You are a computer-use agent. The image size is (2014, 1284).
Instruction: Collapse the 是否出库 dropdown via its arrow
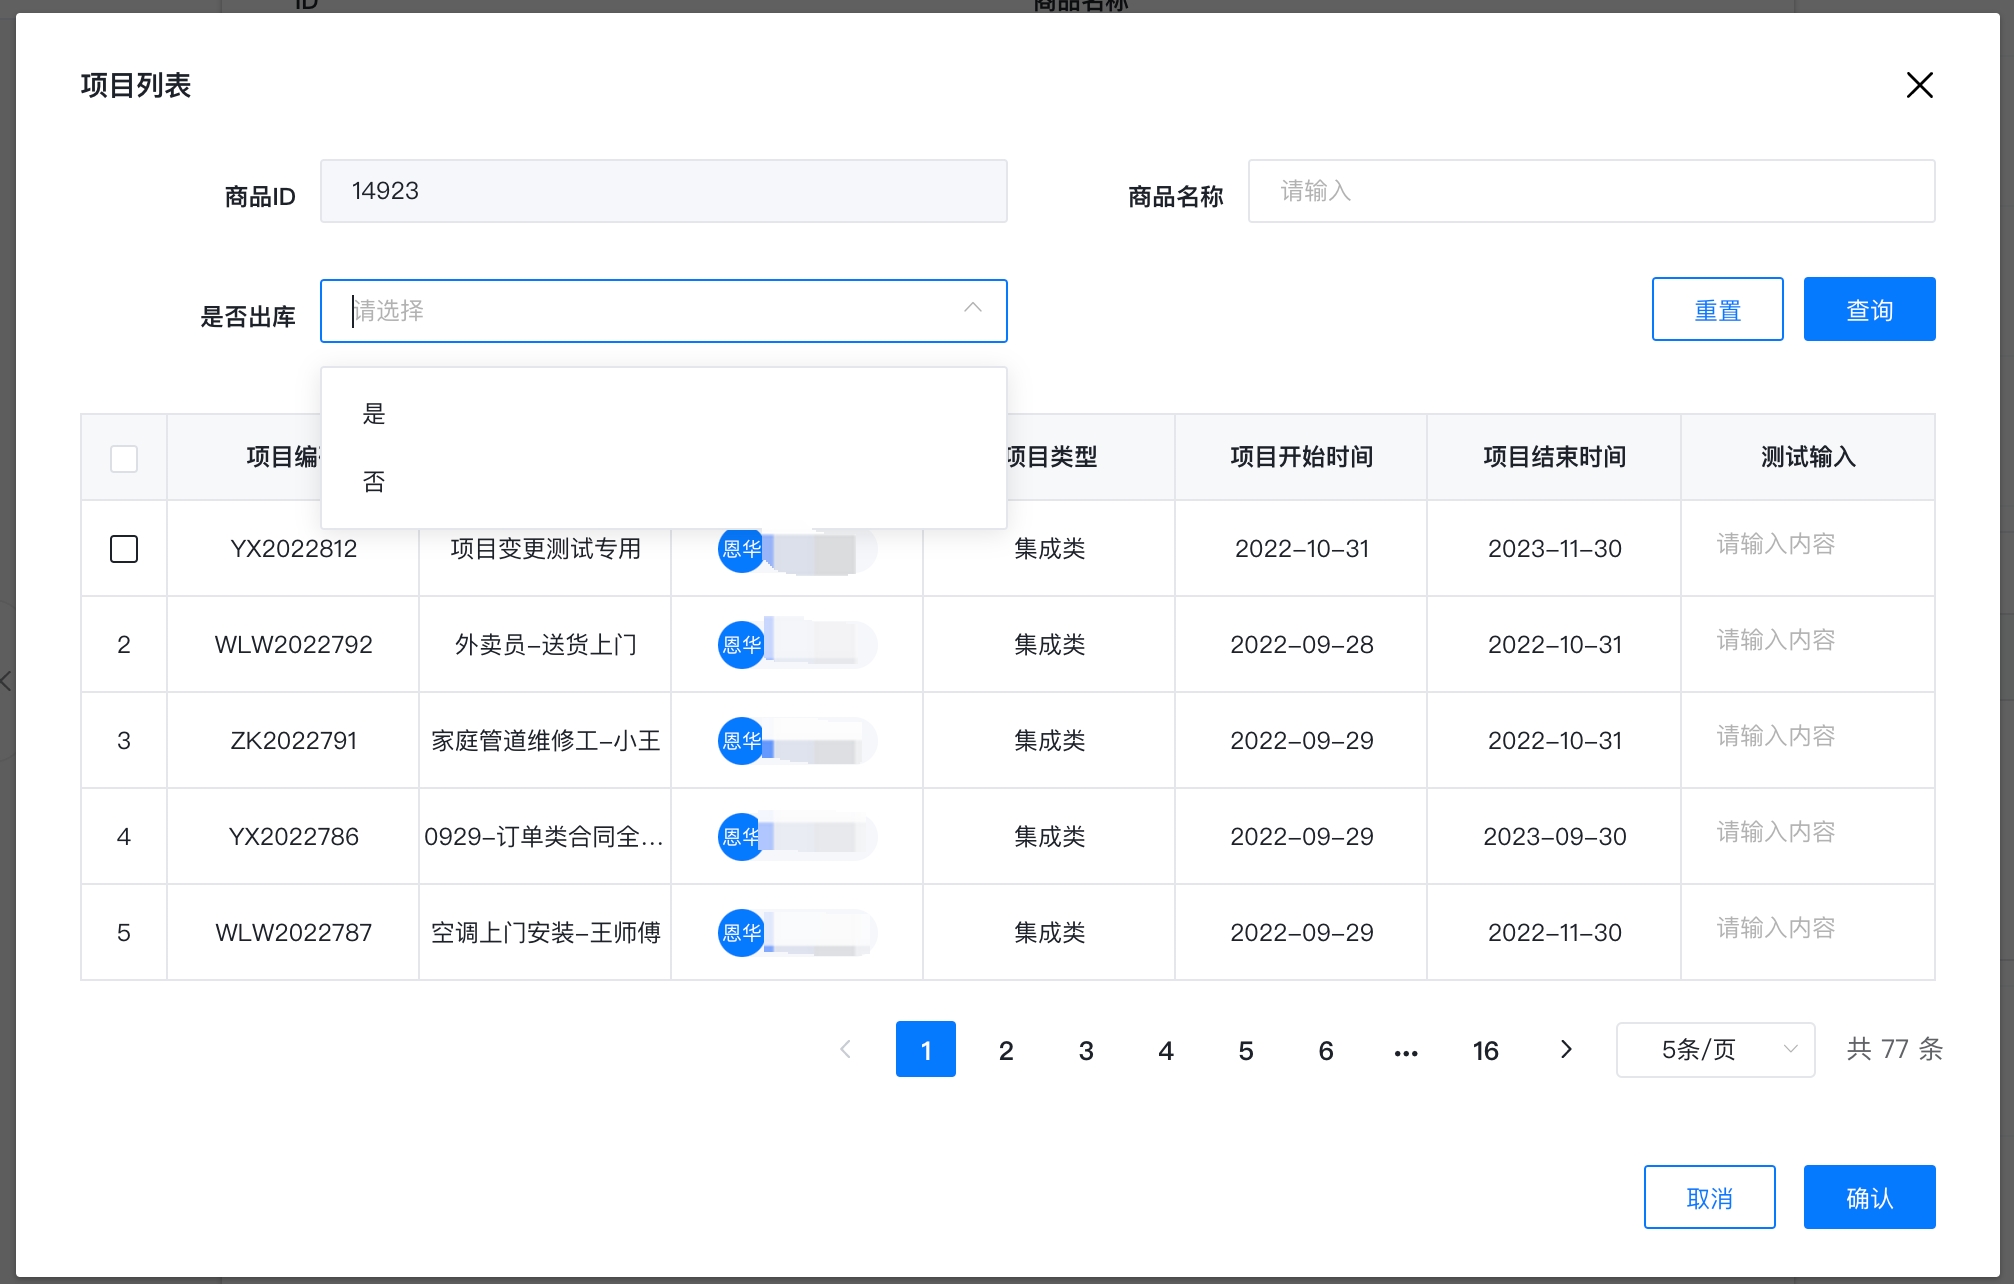(972, 309)
